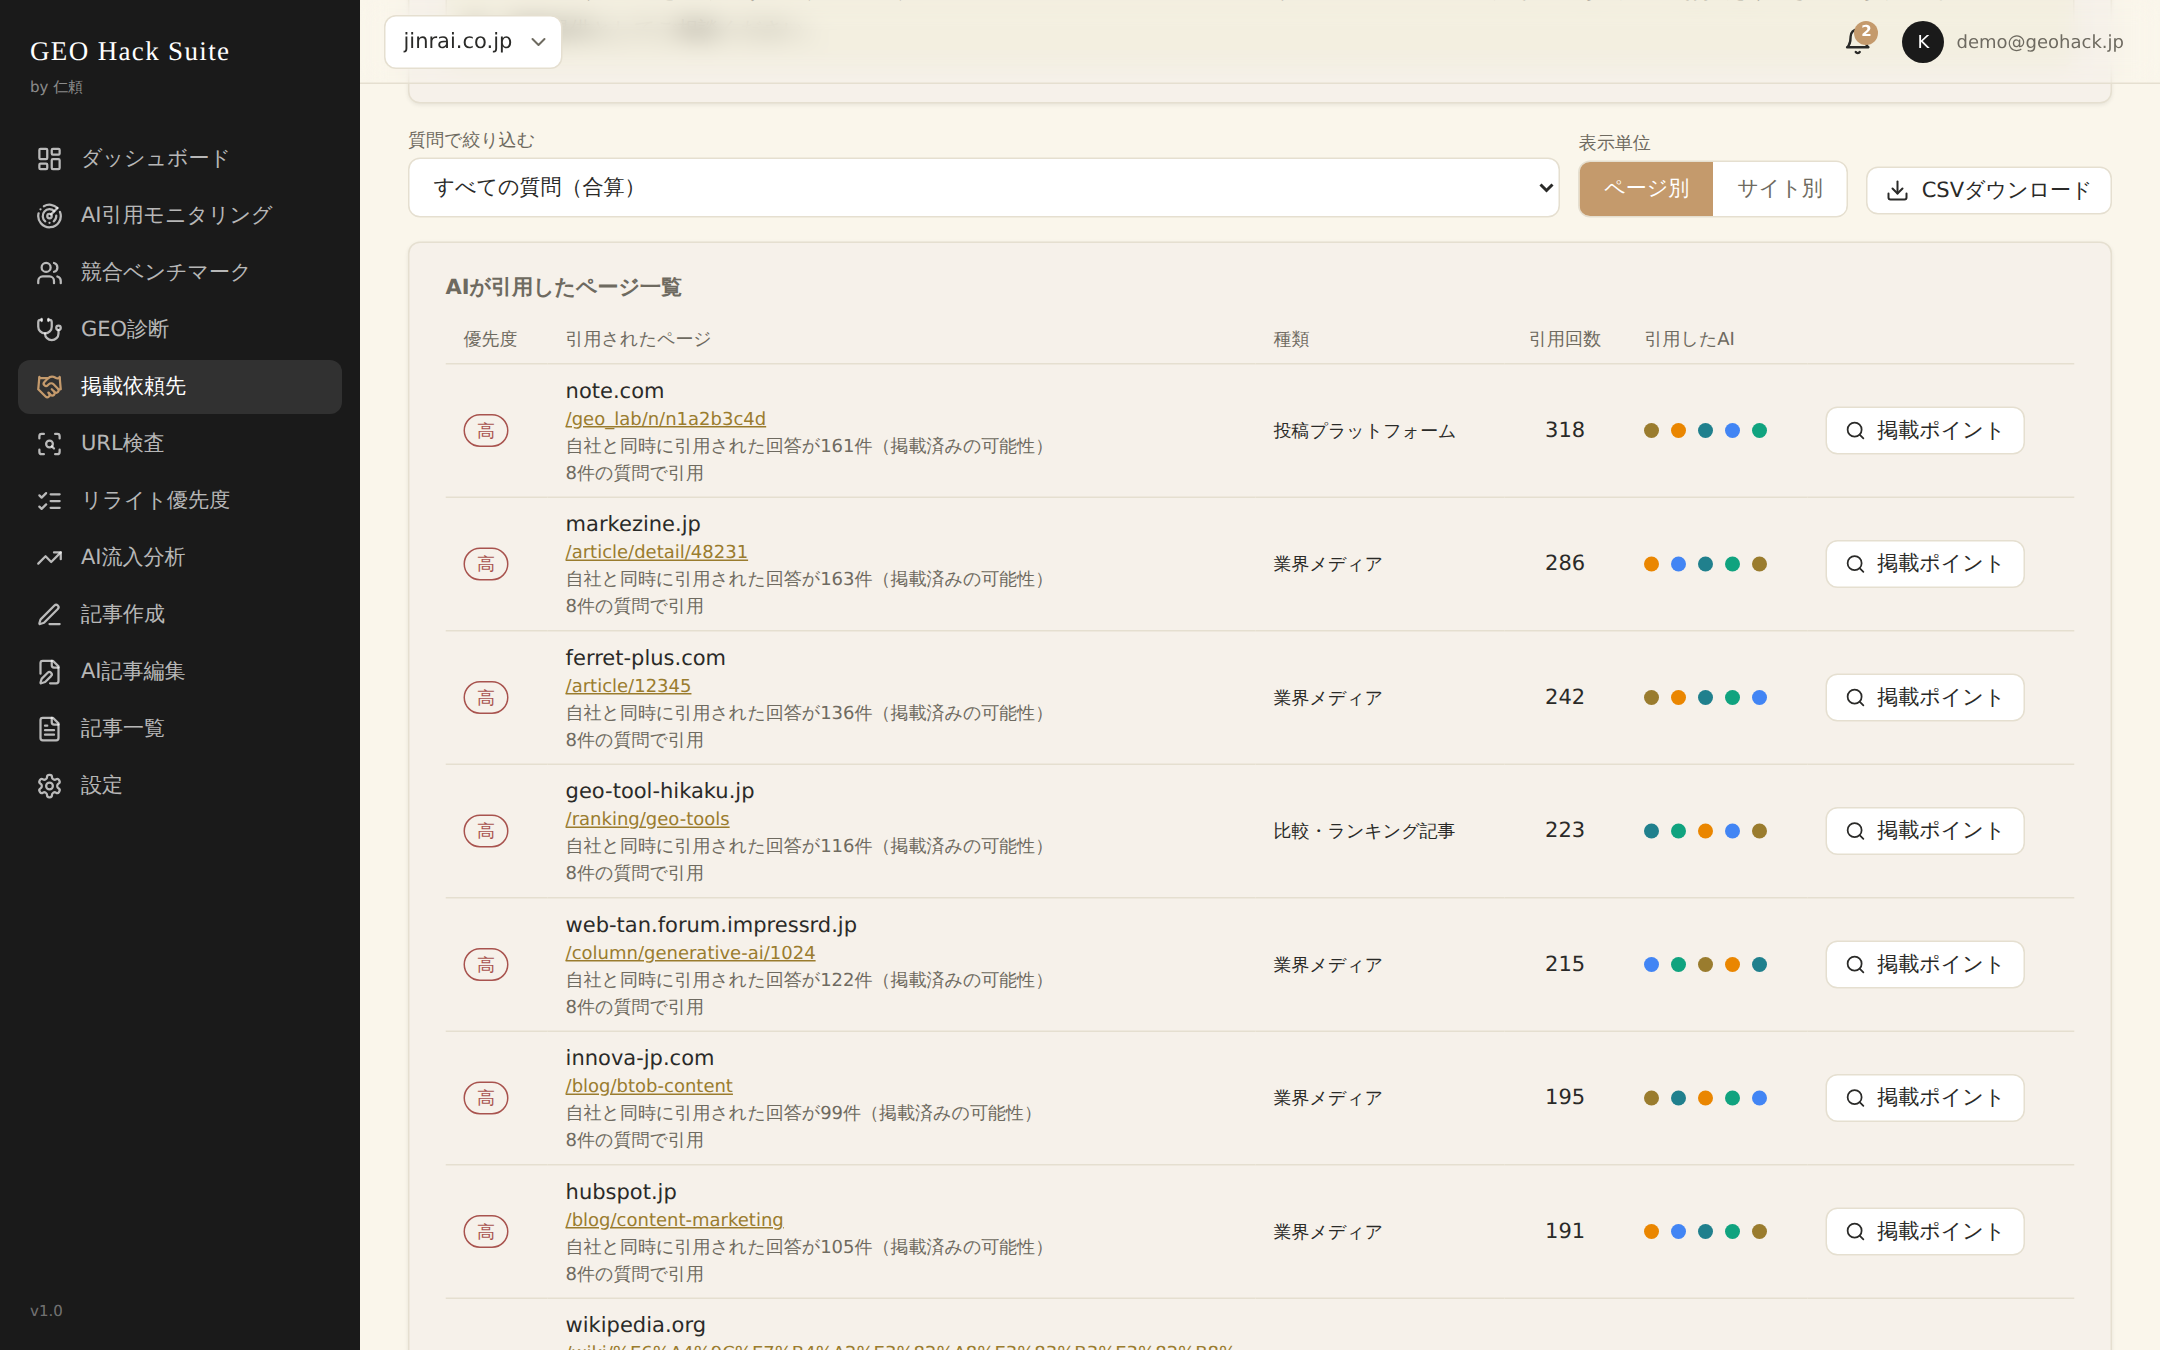Image resolution: width=2160 pixels, height=1350 pixels.
Task: Open AI引用モニタリング menu item
Action: click(180, 215)
